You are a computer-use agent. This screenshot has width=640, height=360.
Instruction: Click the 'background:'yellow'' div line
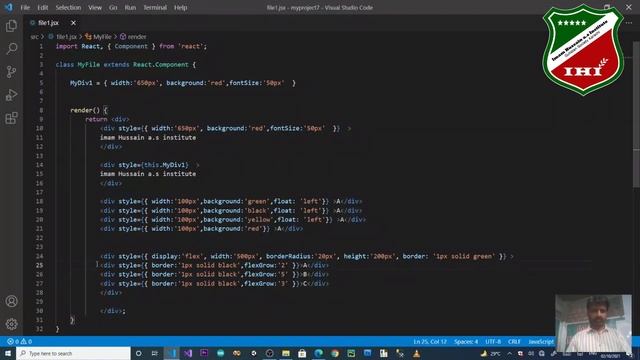coord(233,220)
